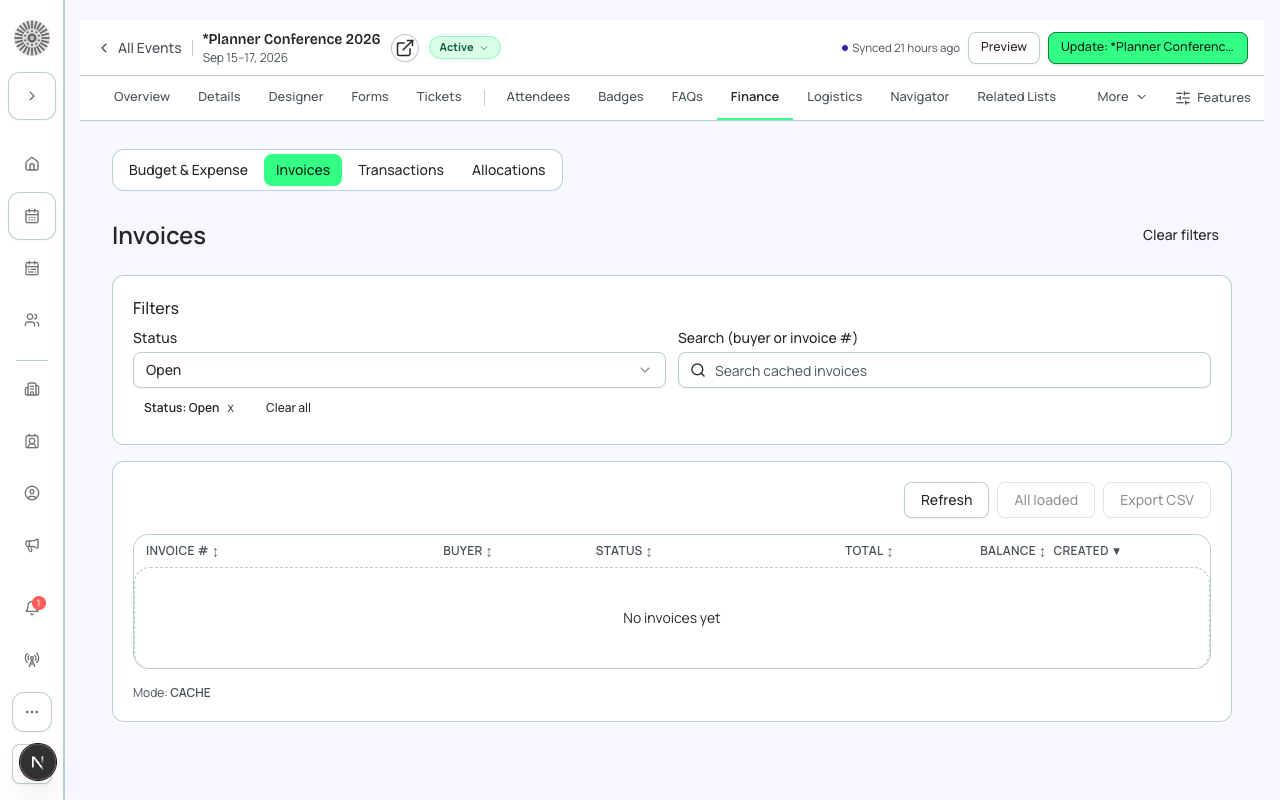Viewport: 1280px width, 800px height.
Task: Open the building venues icon in sidebar
Action: (32, 389)
